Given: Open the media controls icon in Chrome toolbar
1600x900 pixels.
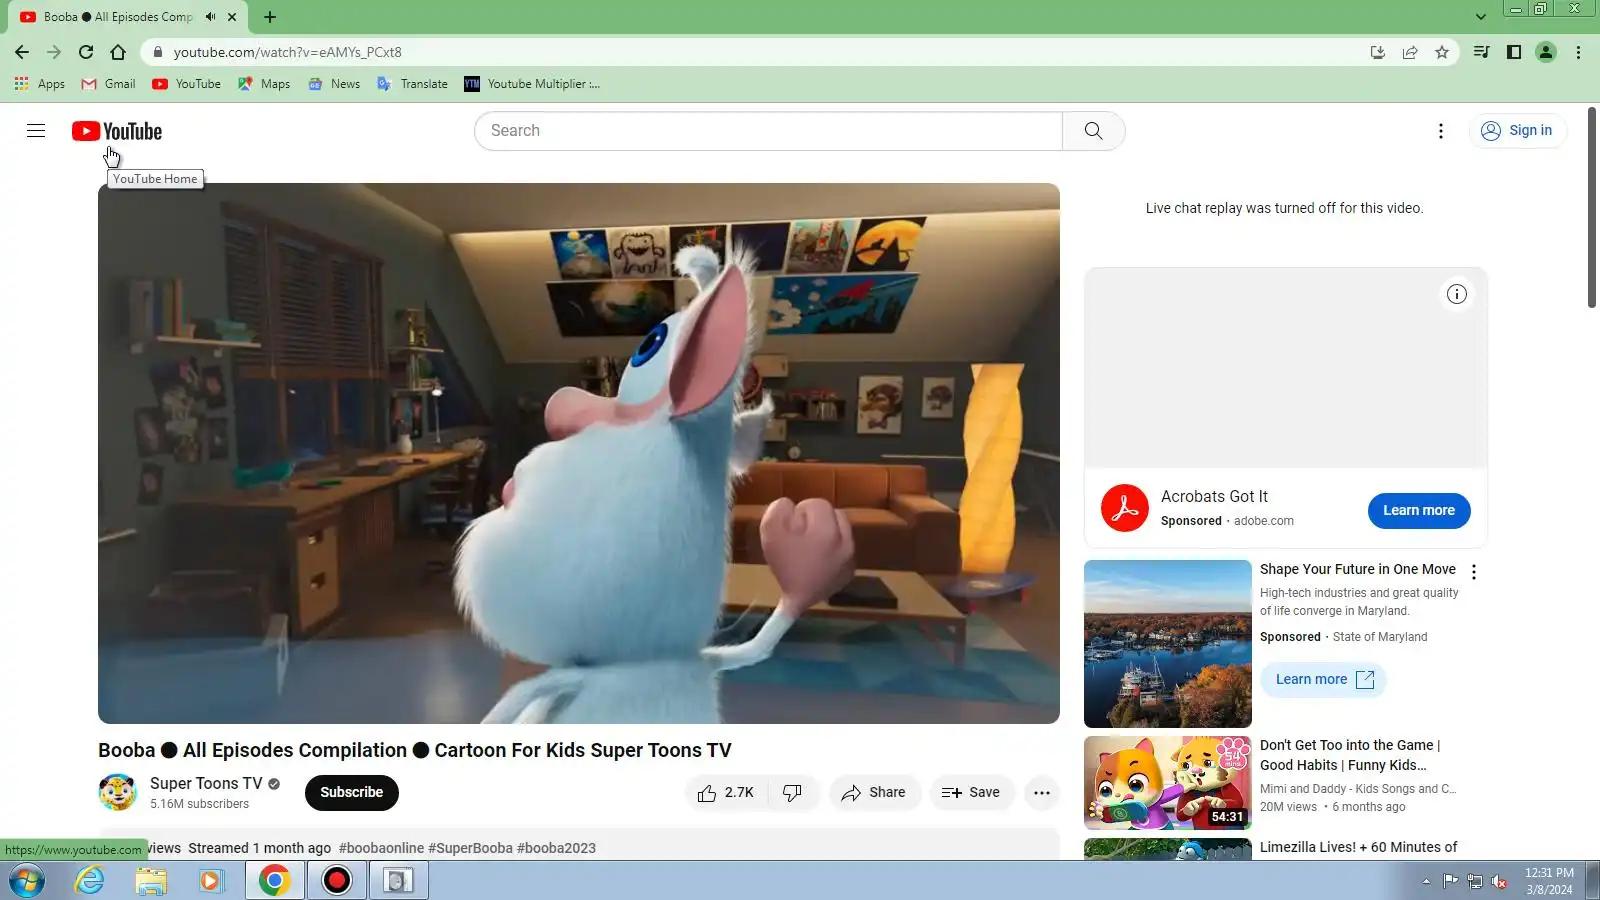Looking at the screenshot, I should 1482,52.
